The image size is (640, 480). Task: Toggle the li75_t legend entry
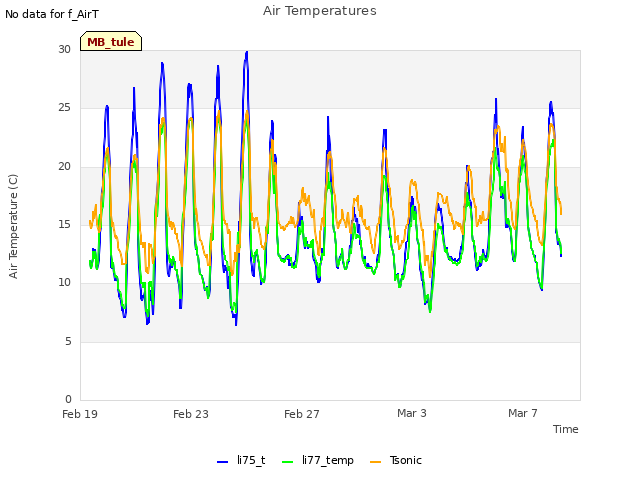point(241,460)
